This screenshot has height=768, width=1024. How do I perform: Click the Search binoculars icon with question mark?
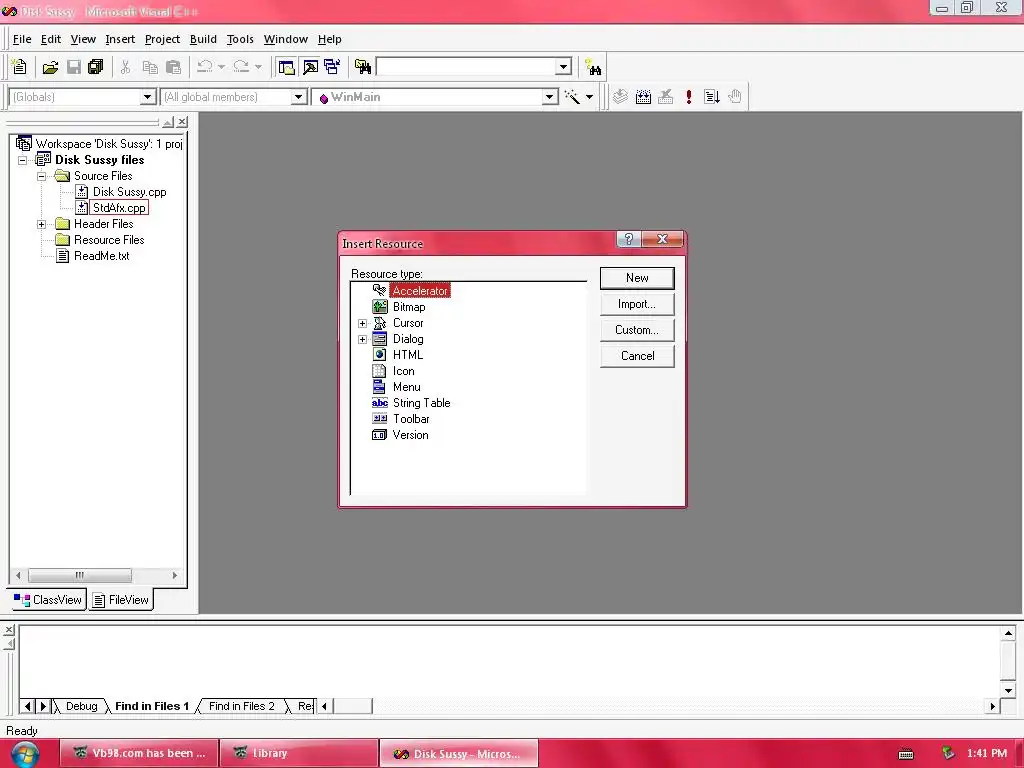tap(593, 67)
